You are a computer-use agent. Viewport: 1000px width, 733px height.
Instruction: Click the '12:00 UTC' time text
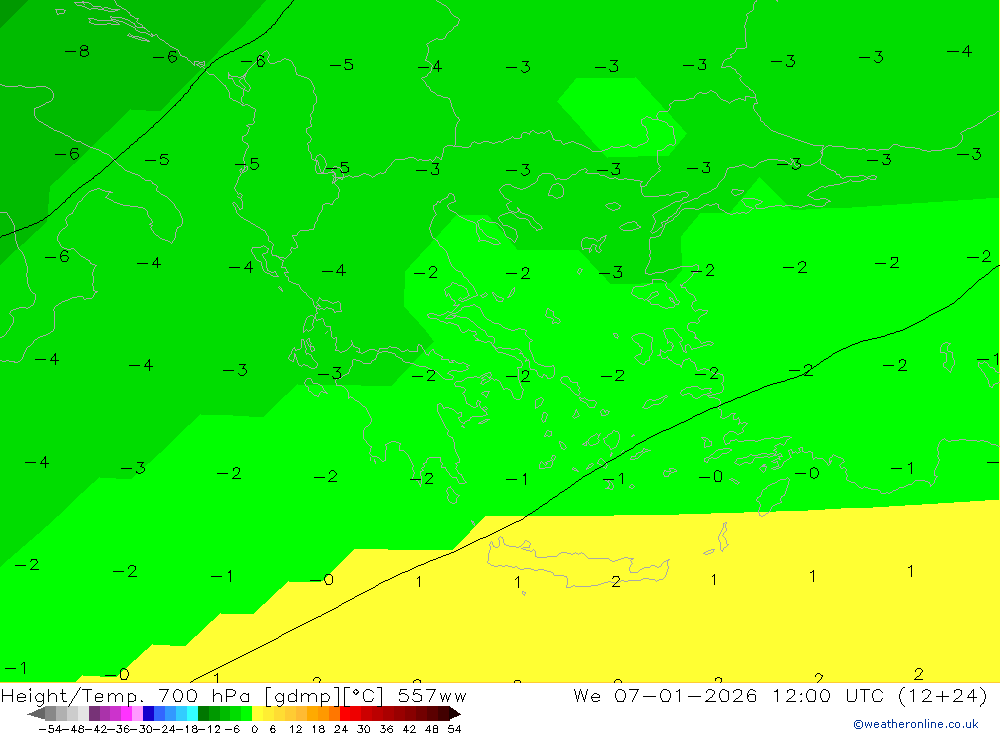coord(831,695)
